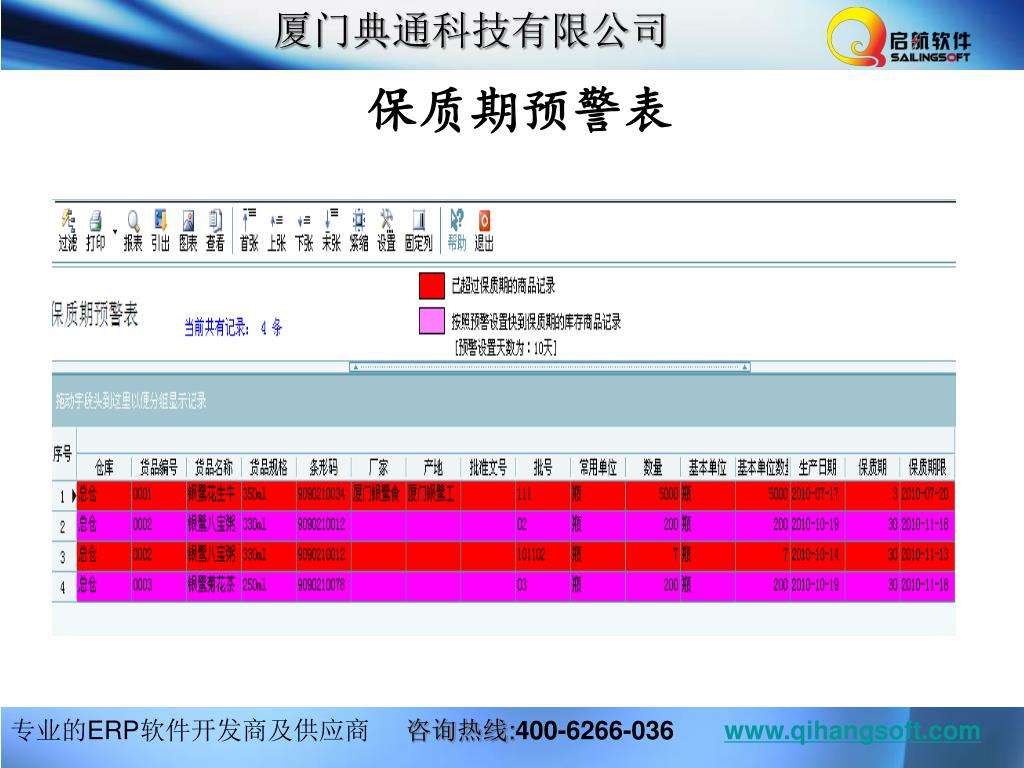Select row number 2 indicator
1024x768 pixels.
[x=64, y=526]
